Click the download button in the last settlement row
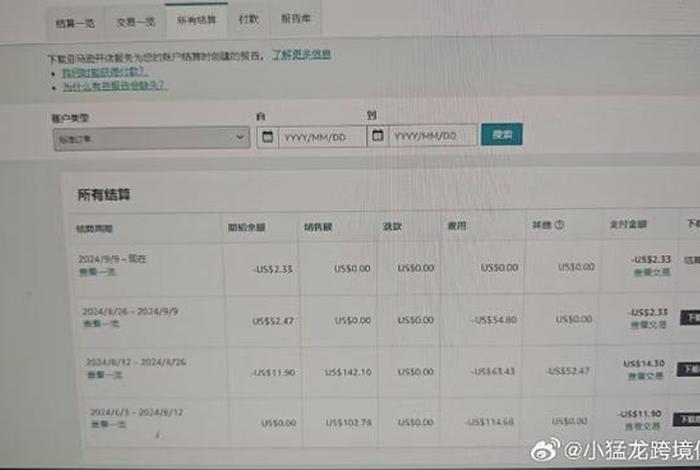 [x=687, y=419]
